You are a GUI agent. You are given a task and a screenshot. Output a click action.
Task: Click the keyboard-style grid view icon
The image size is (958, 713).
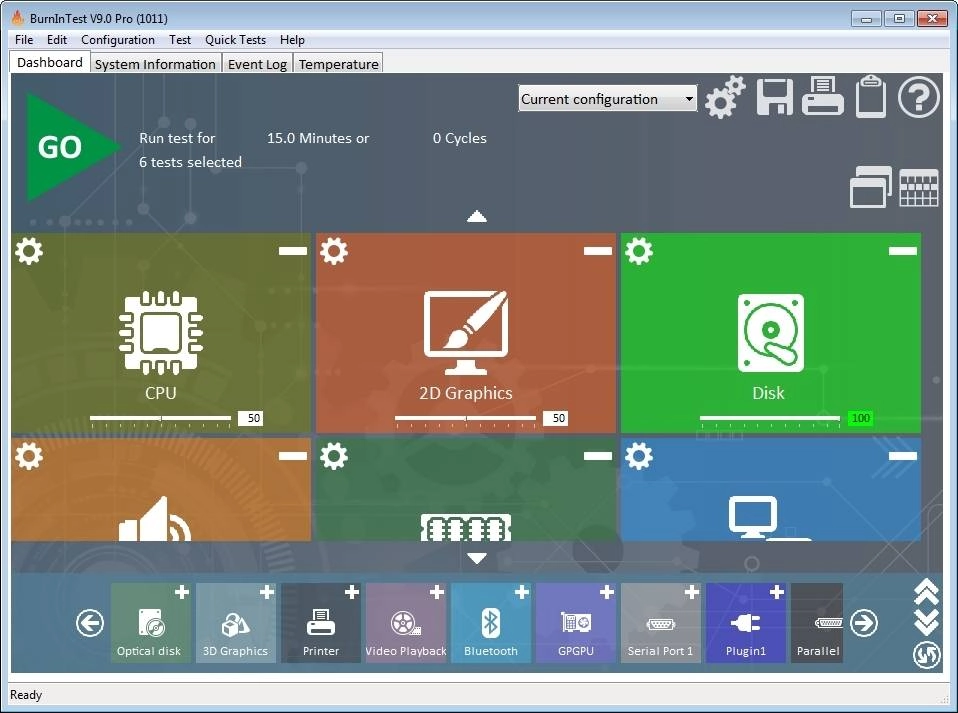tap(919, 188)
